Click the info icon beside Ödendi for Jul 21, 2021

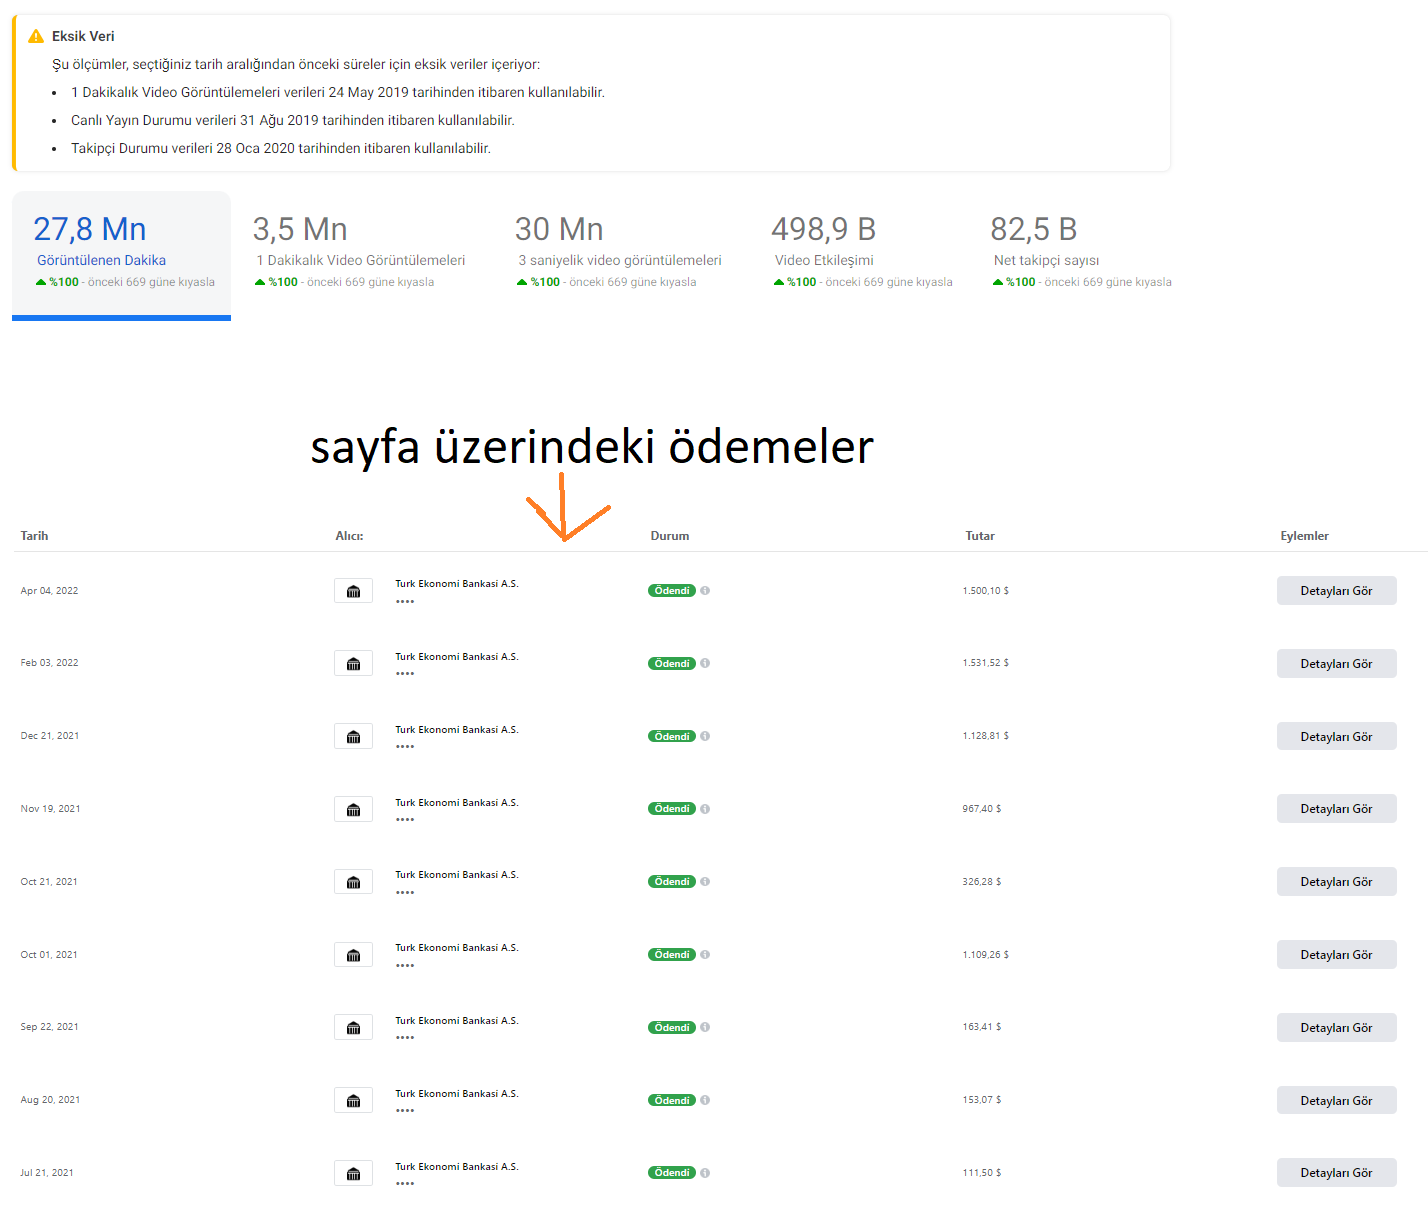pyautogui.click(x=705, y=1173)
